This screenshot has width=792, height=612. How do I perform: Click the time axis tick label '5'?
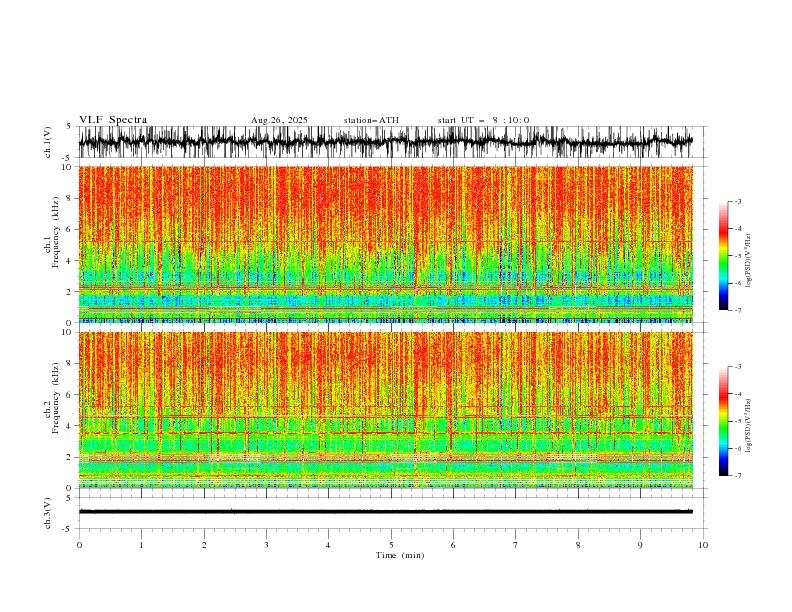point(391,545)
